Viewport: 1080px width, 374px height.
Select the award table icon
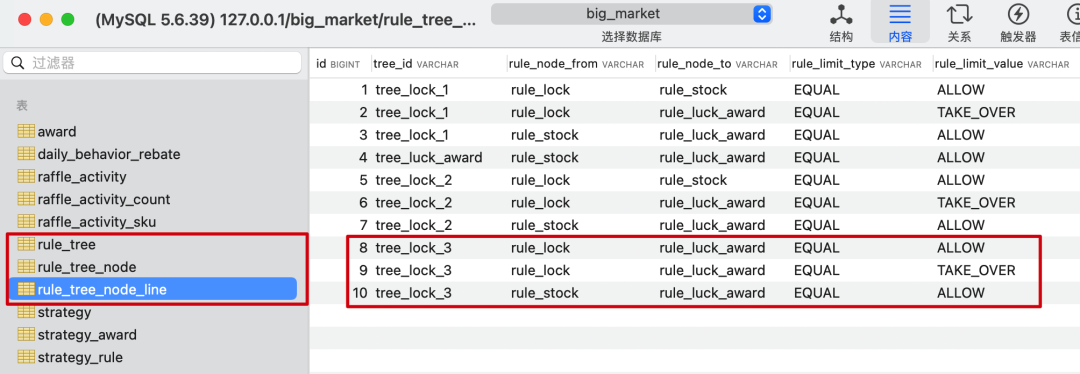click(26, 132)
